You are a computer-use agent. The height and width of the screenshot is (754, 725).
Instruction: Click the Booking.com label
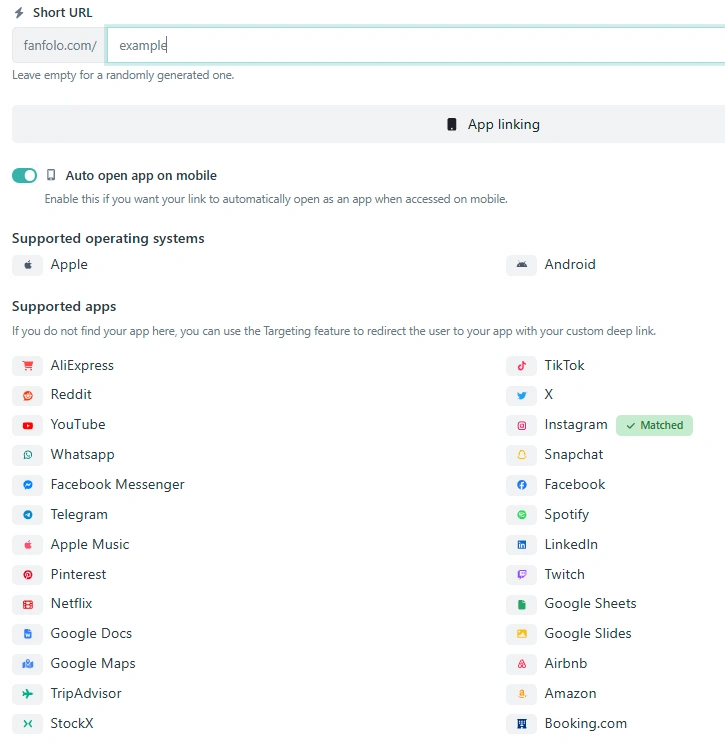[586, 724]
